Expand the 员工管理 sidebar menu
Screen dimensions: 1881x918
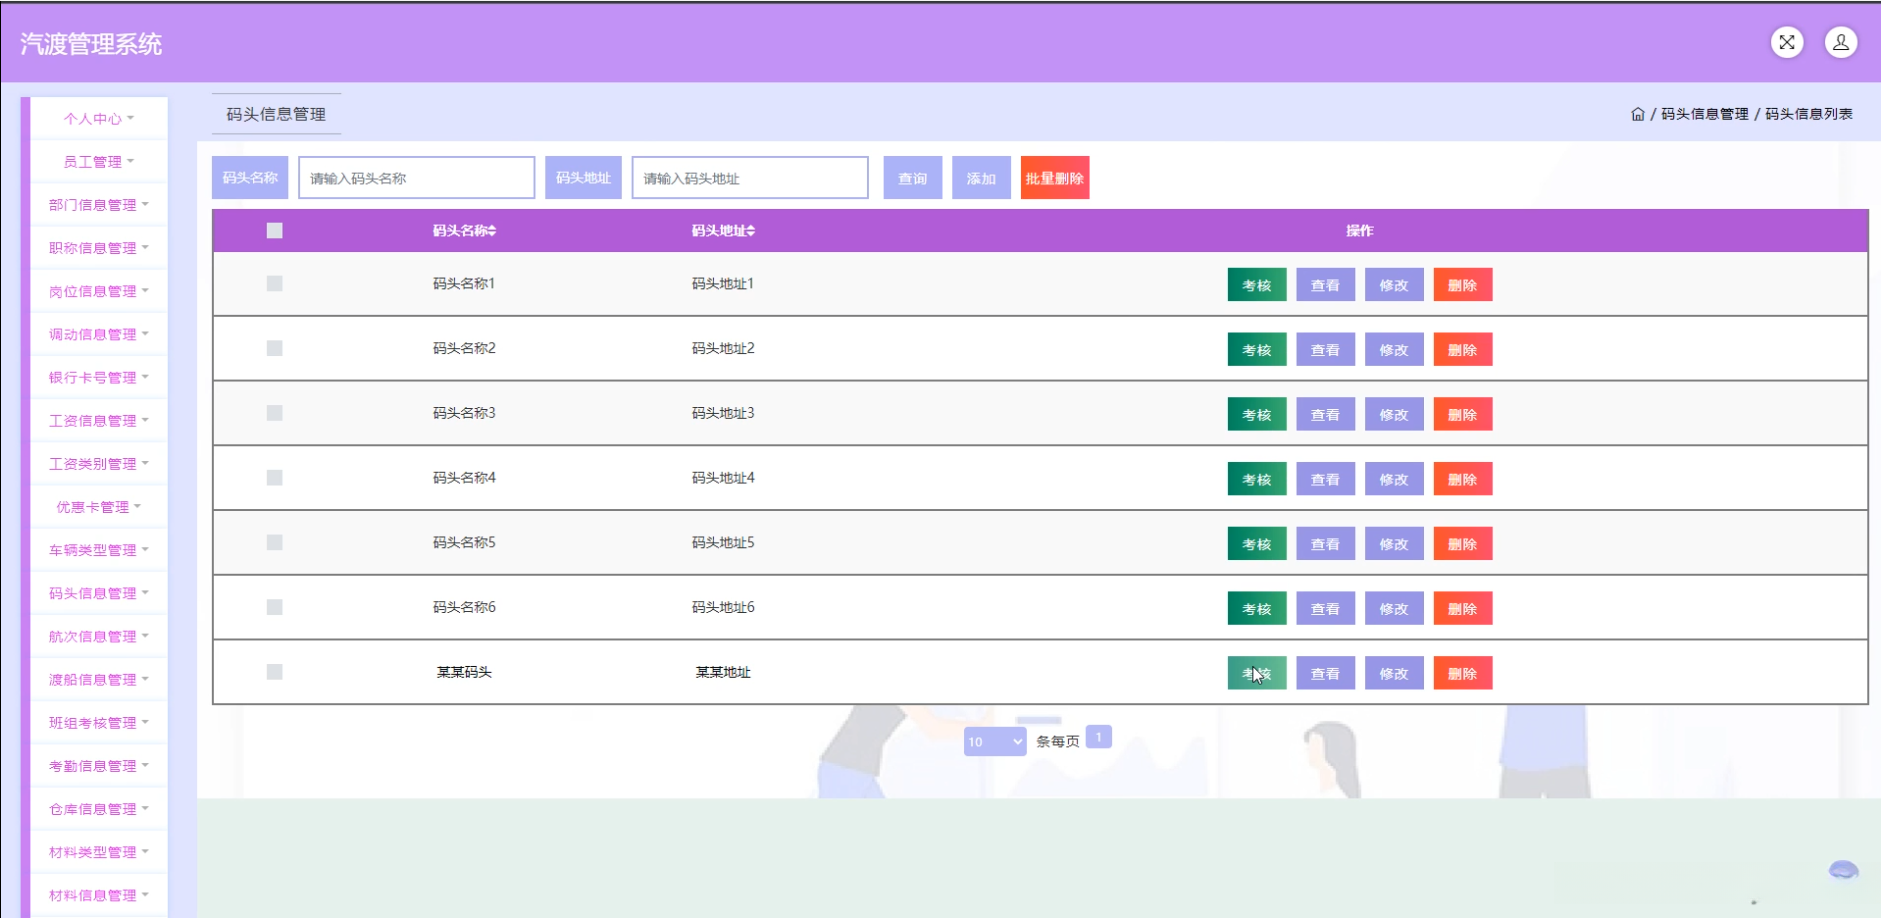(99, 162)
